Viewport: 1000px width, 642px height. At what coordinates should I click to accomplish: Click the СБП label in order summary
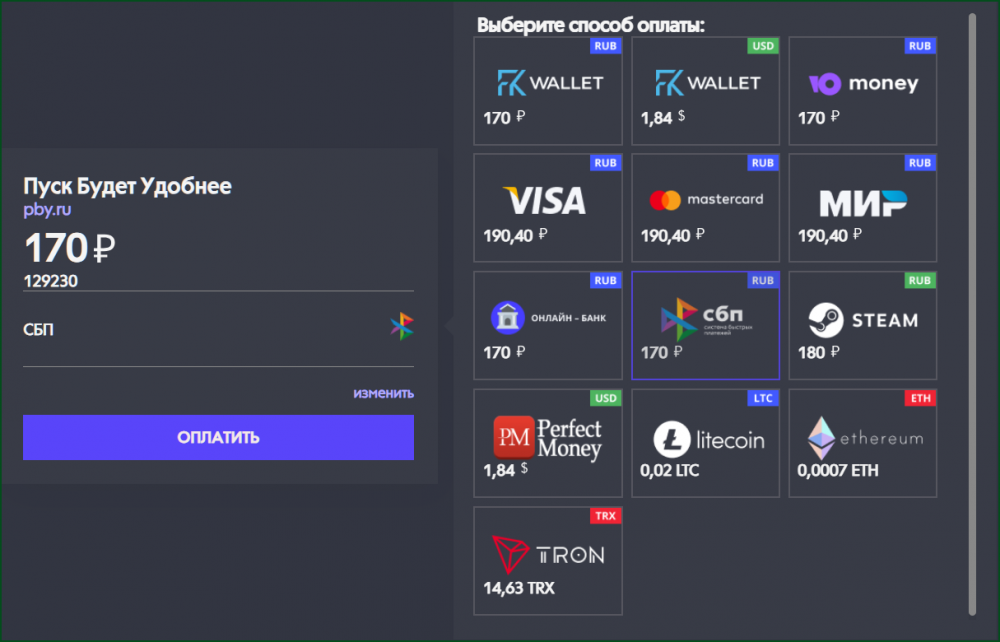coord(38,330)
